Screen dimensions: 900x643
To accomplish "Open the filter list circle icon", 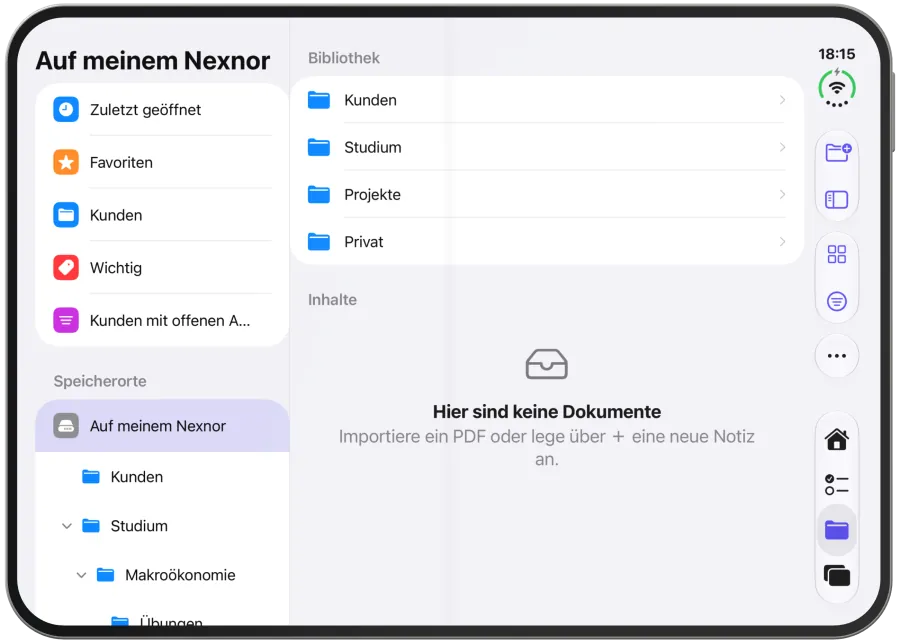I will (x=836, y=301).
